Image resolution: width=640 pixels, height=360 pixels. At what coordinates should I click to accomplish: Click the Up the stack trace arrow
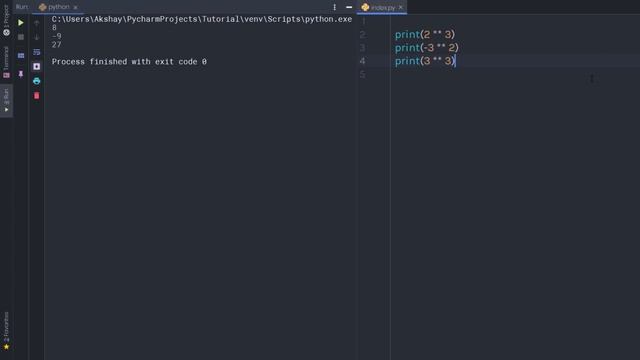[x=37, y=23]
